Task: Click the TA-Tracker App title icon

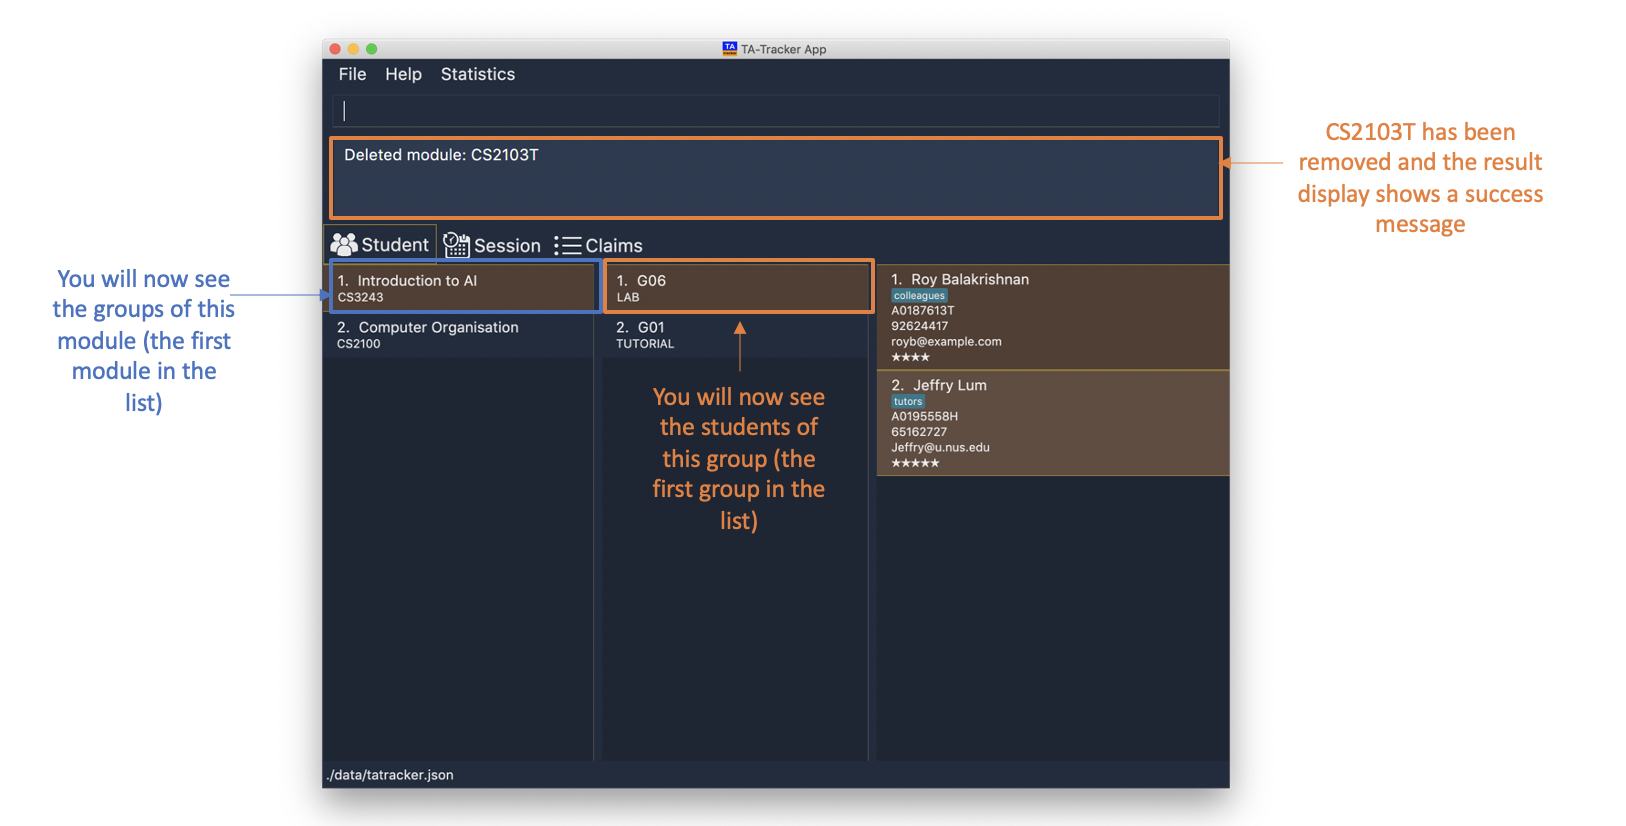Action: pyautogui.click(x=729, y=48)
